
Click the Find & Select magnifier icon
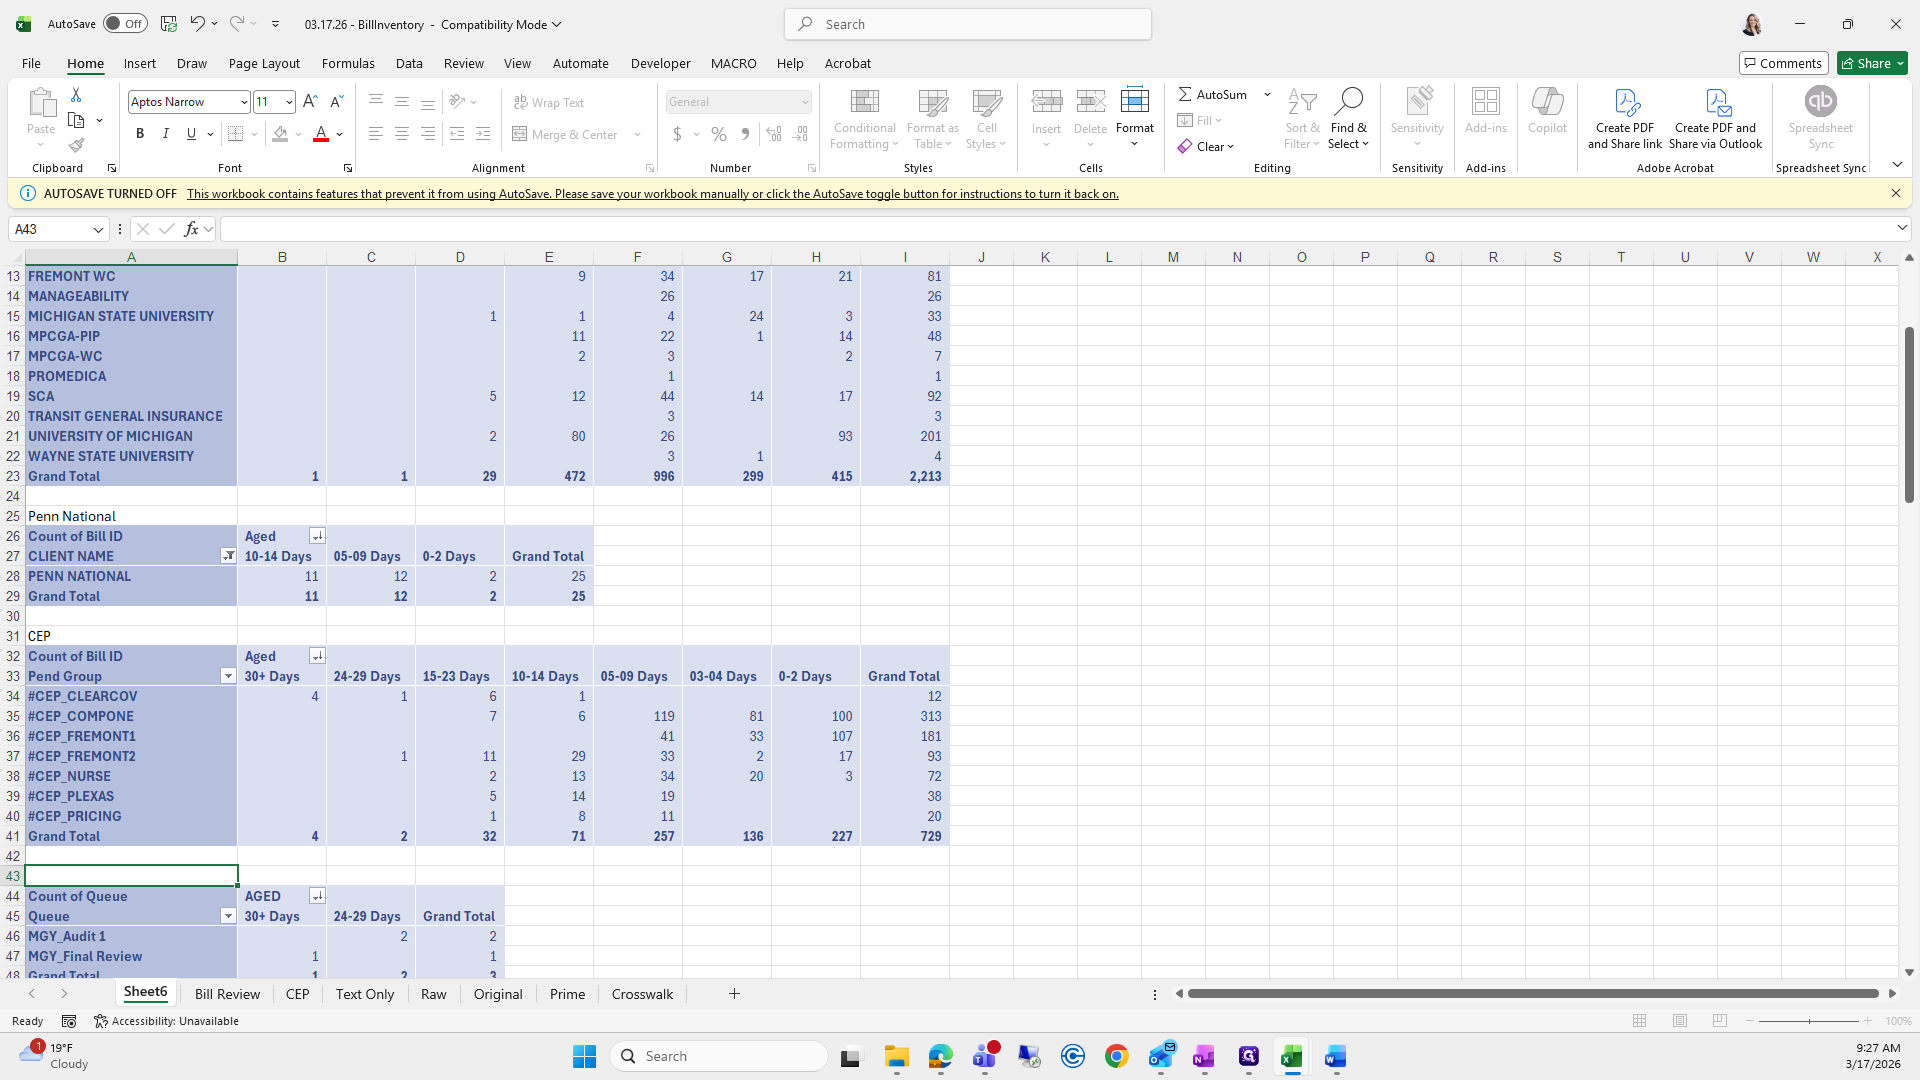pos(1348,101)
